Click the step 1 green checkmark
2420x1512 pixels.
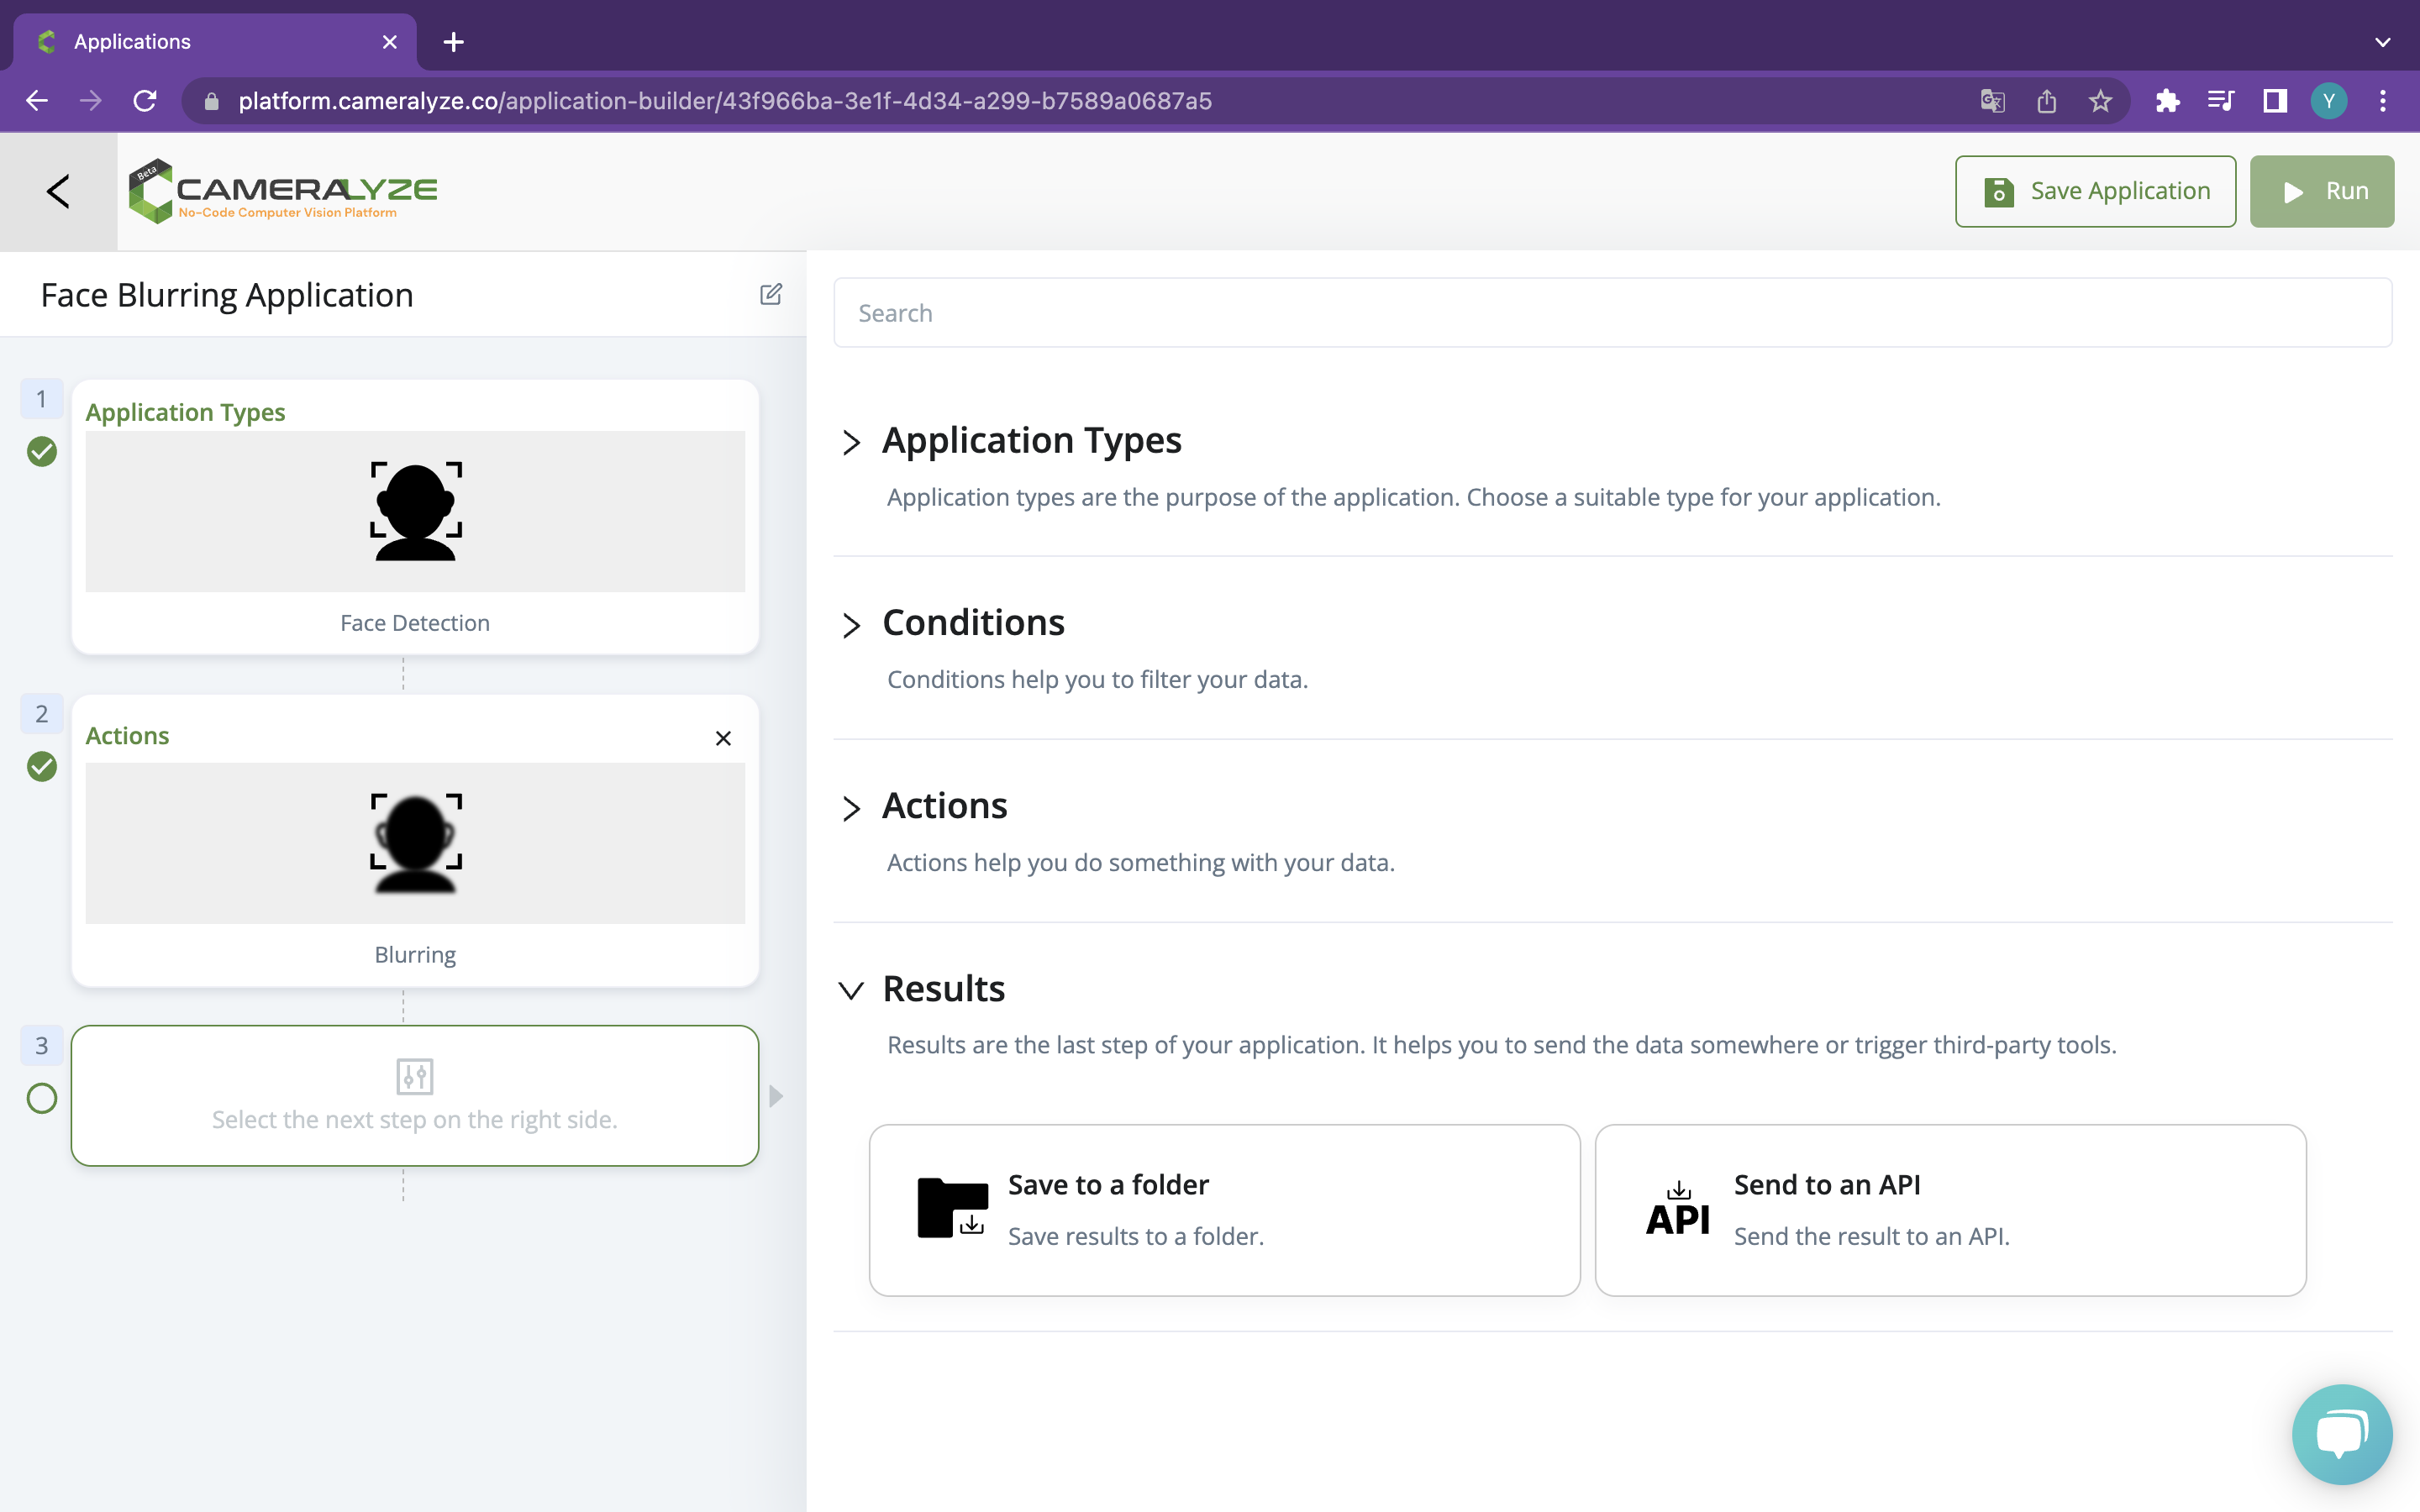[42, 451]
